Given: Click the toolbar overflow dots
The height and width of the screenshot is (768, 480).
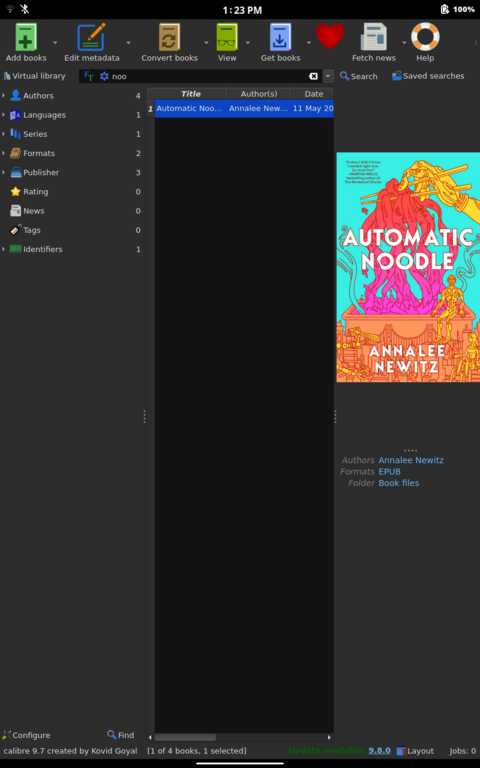Looking at the screenshot, I should [476, 43].
